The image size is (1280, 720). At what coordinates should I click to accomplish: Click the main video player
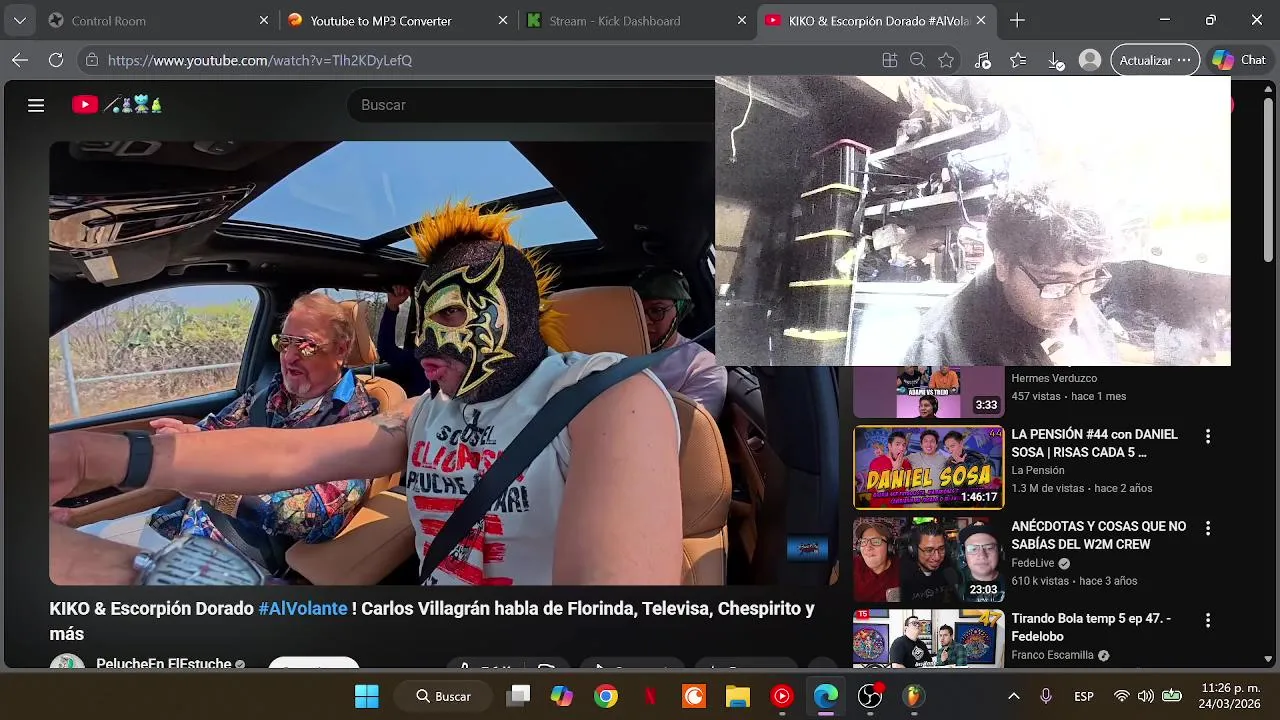(x=444, y=362)
